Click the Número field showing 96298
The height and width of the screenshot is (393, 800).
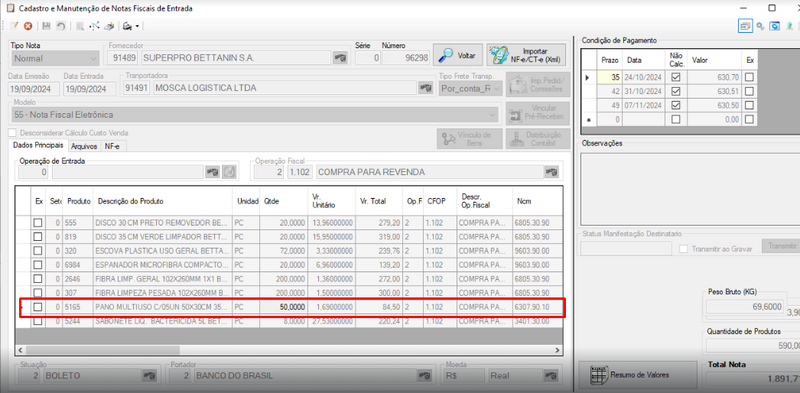coord(406,58)
